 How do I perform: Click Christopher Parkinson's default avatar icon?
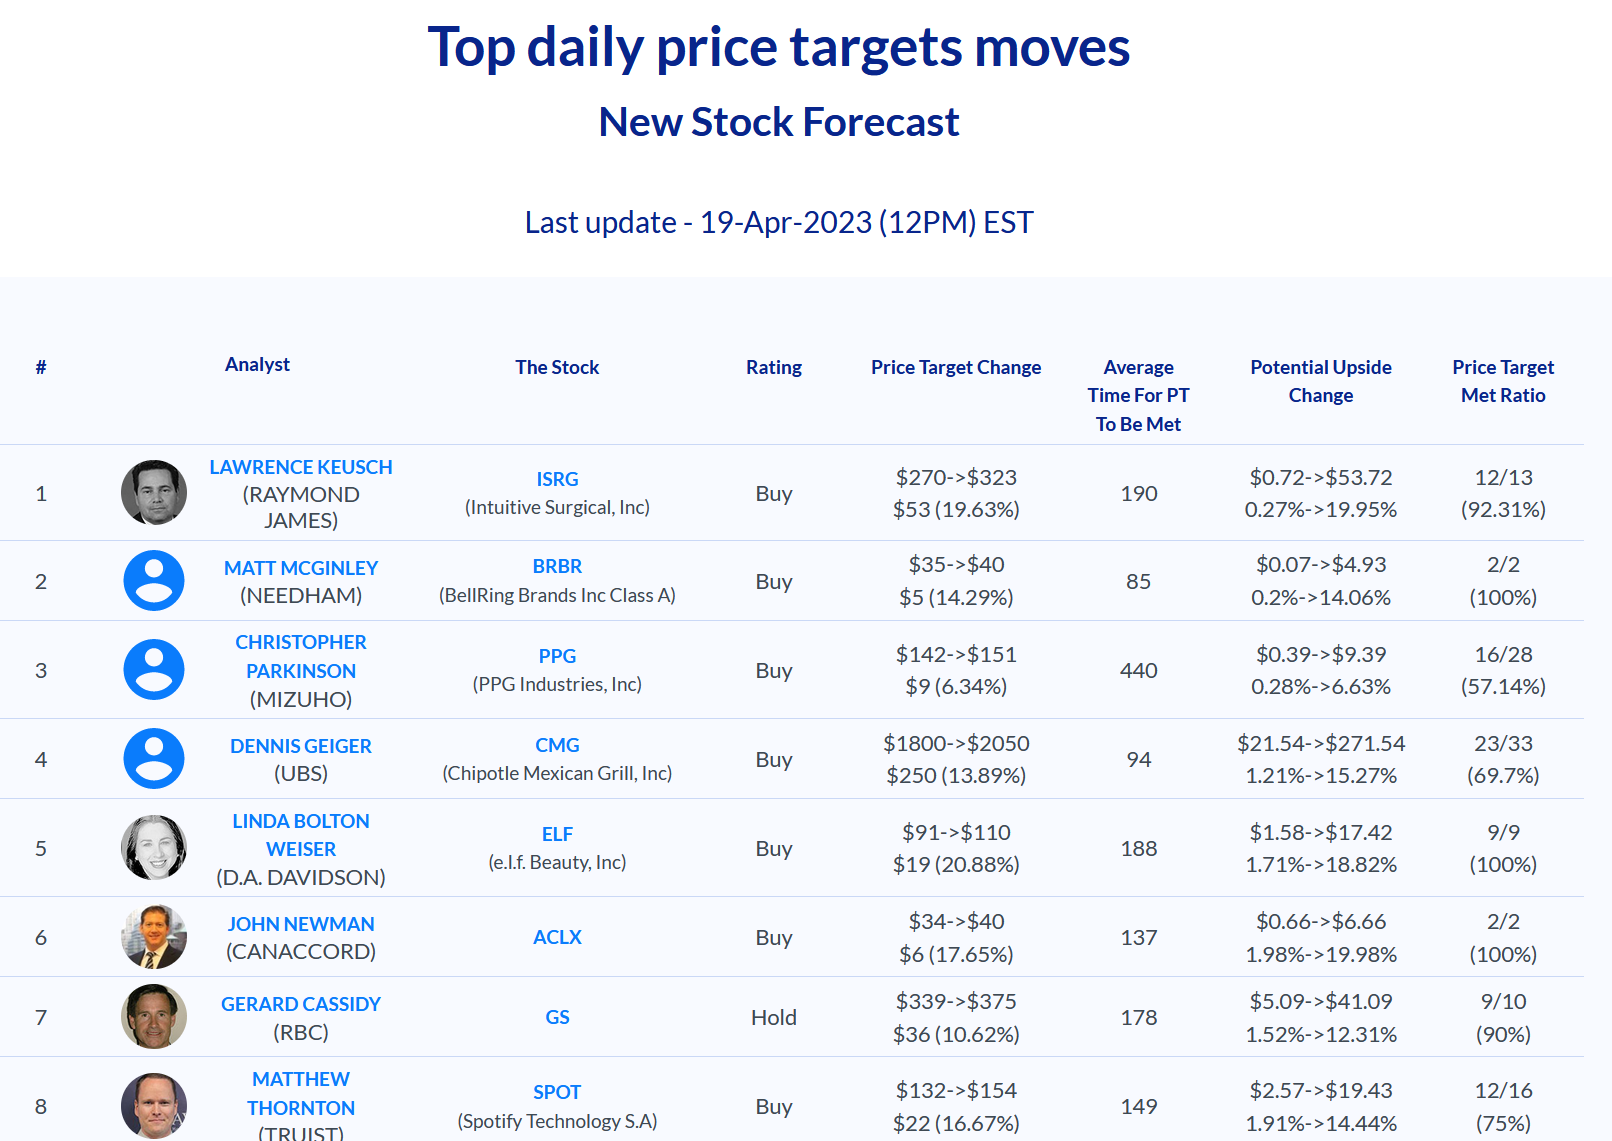[154, 670]
